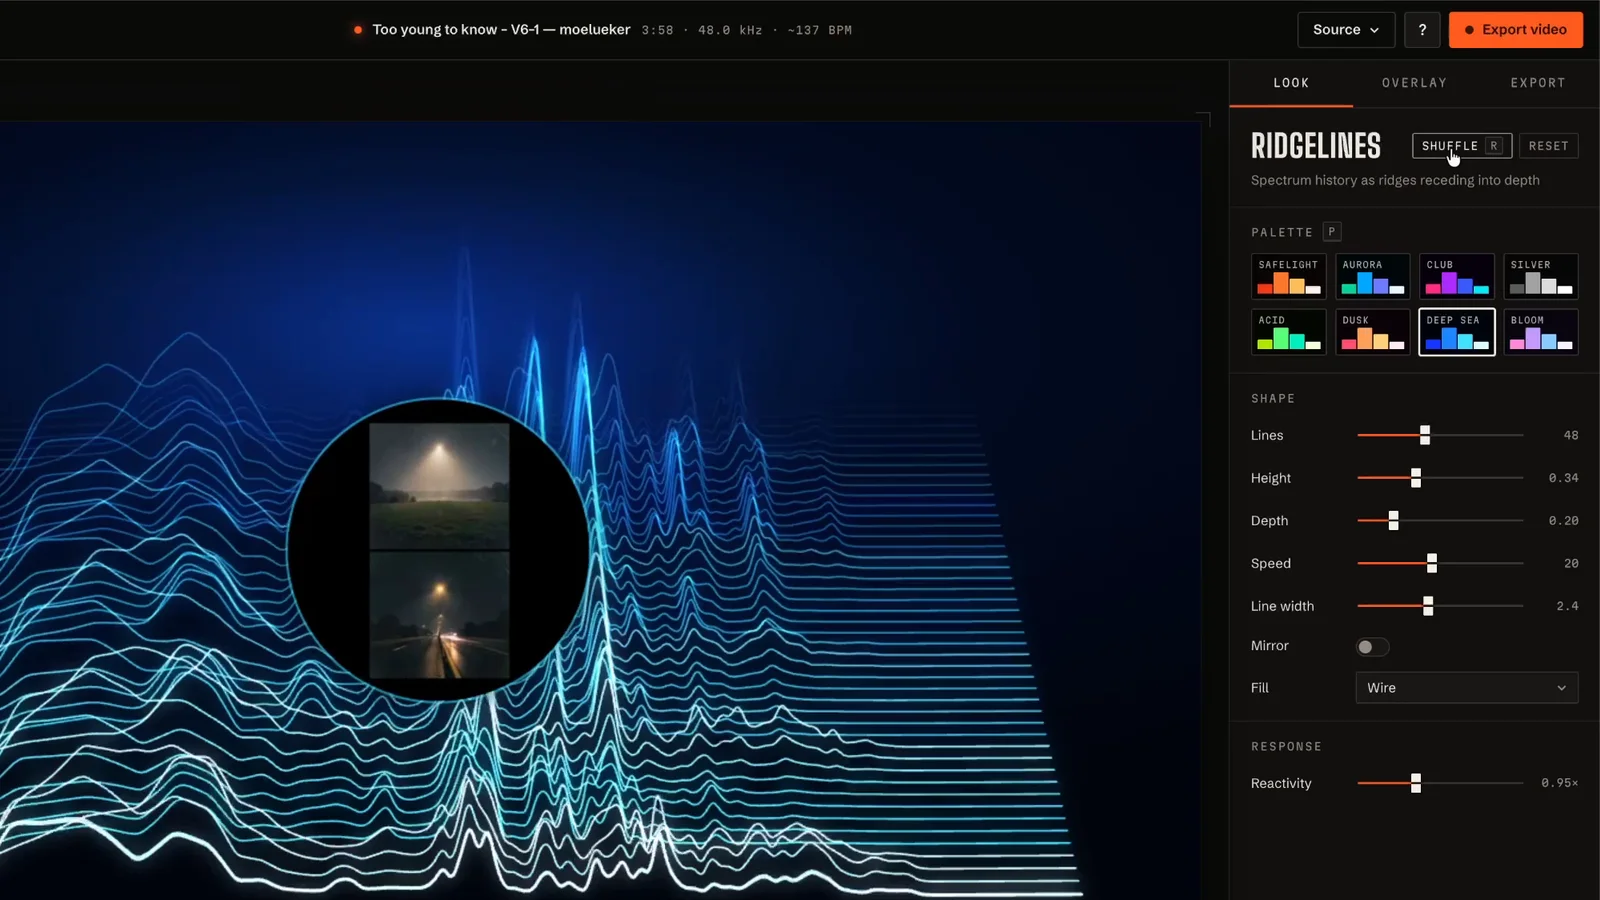Open the help question mark button
1600x900 pixels.
click(1422, 30)
